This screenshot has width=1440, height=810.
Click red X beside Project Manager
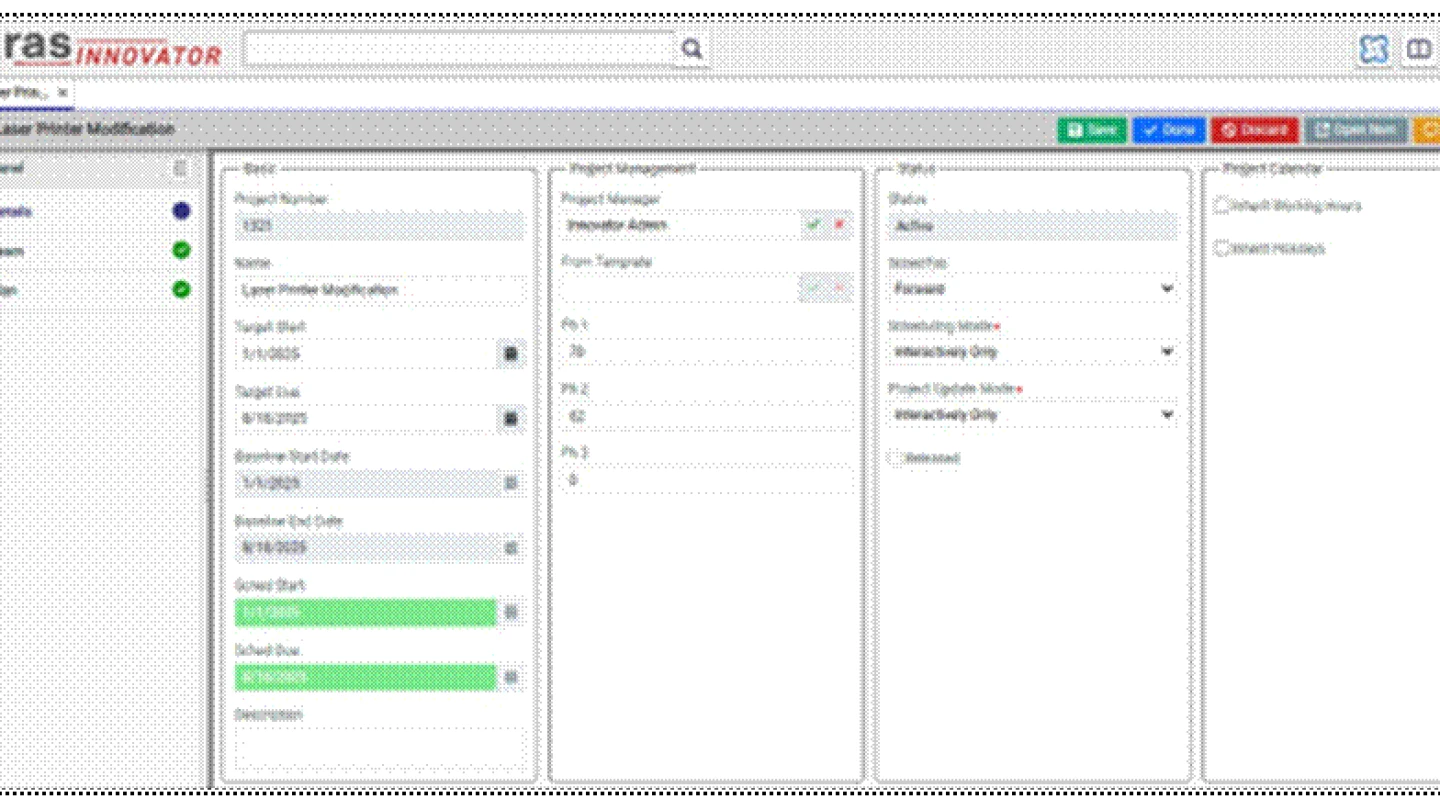(839, 225)
